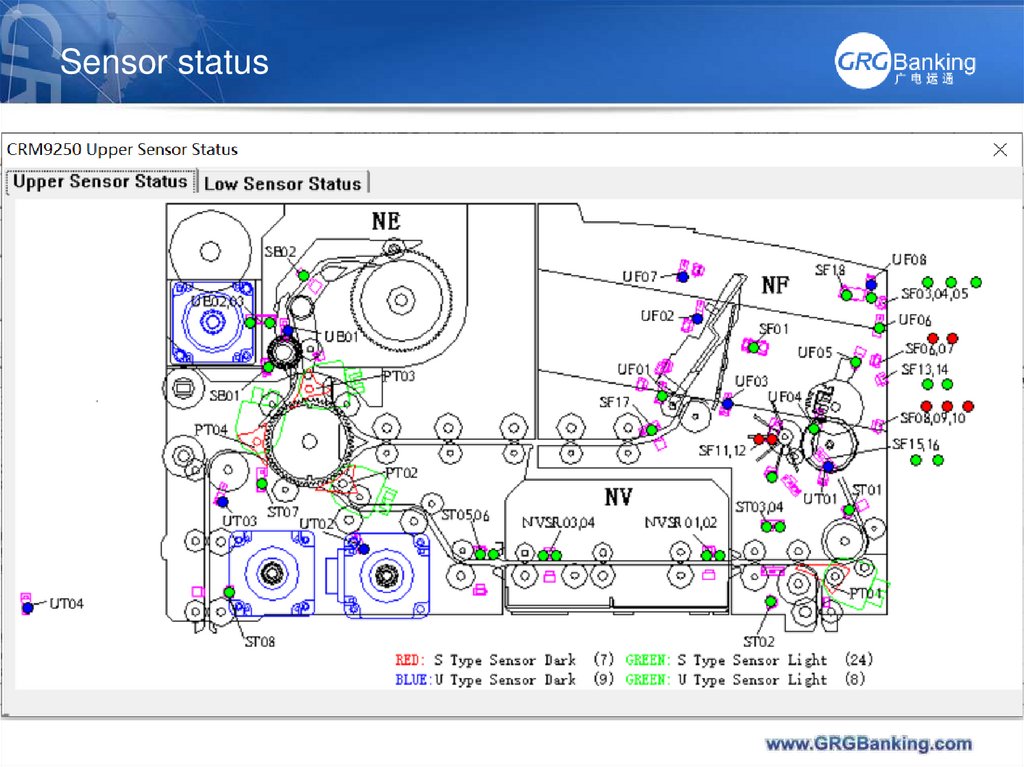Click the NVSR01,02 sensor indicators
The width and height of the screenshot is (1024, 767).
(x=712, y=554)
